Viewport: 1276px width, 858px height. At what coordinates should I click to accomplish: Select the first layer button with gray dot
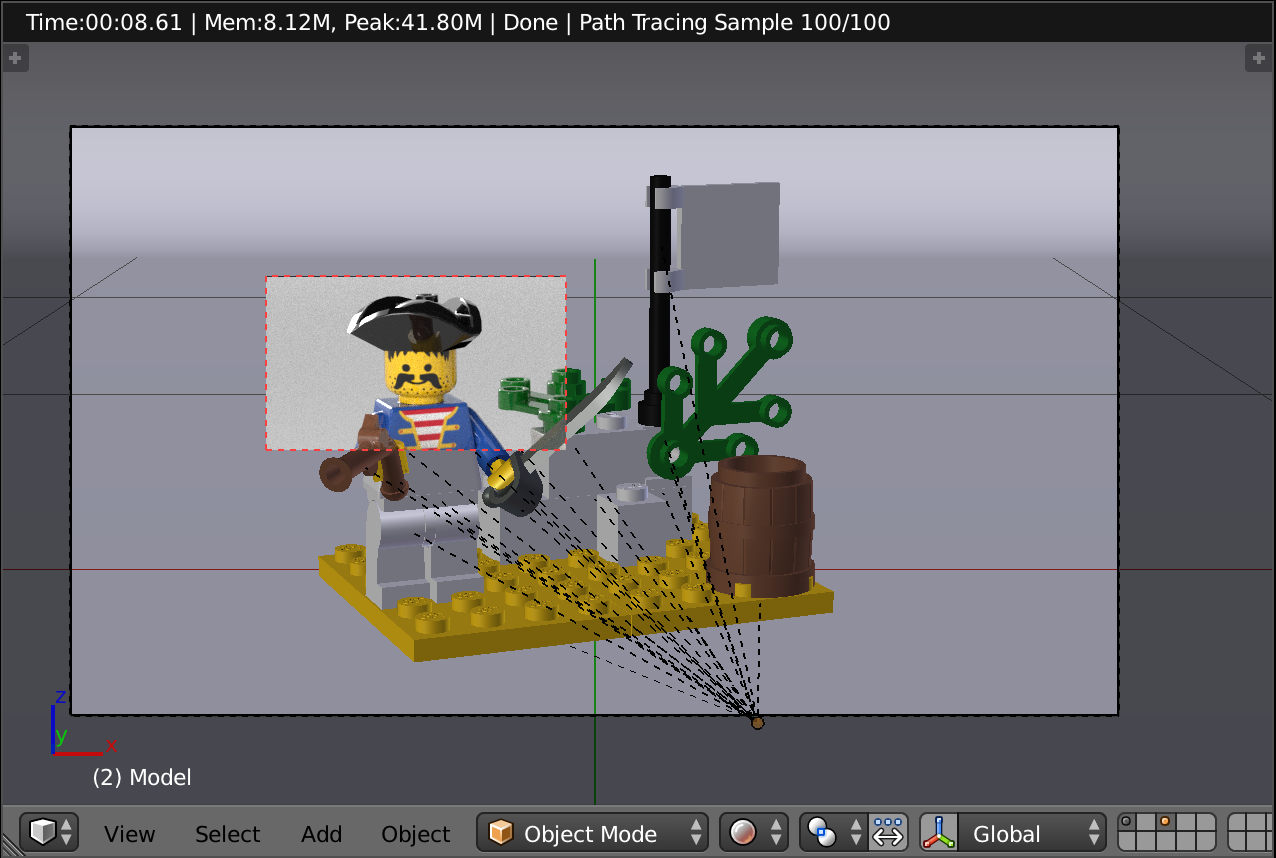[1128, 823]
